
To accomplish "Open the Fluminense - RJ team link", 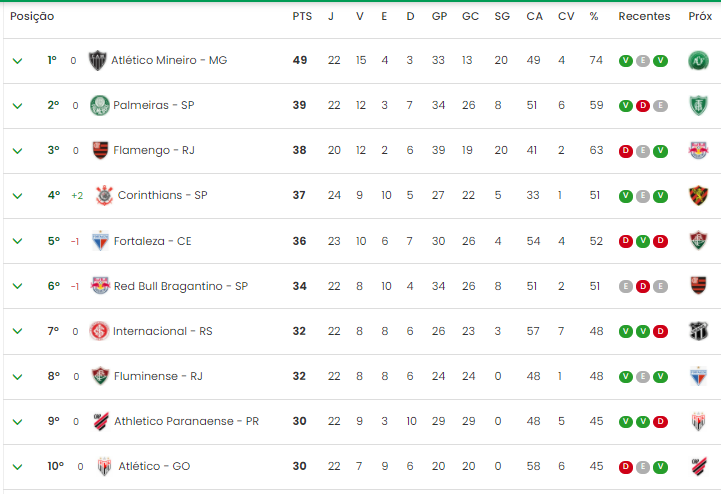I will click(158, 376).
